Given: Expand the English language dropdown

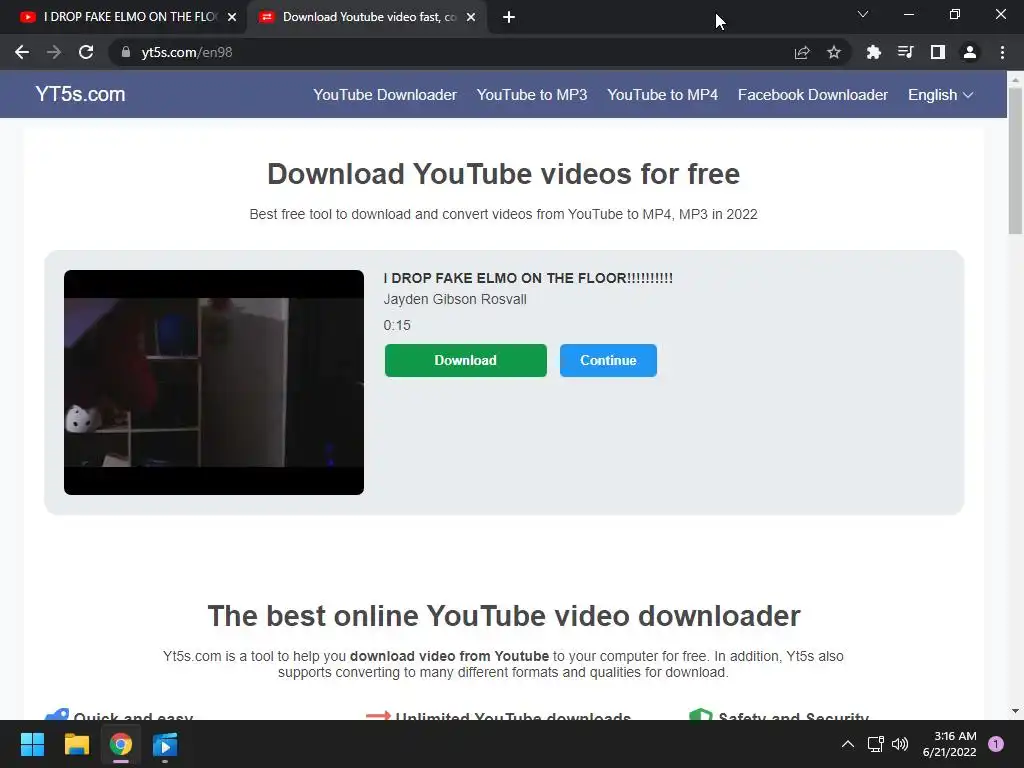Looking at the screenshot, I should (x=940, y=95).
